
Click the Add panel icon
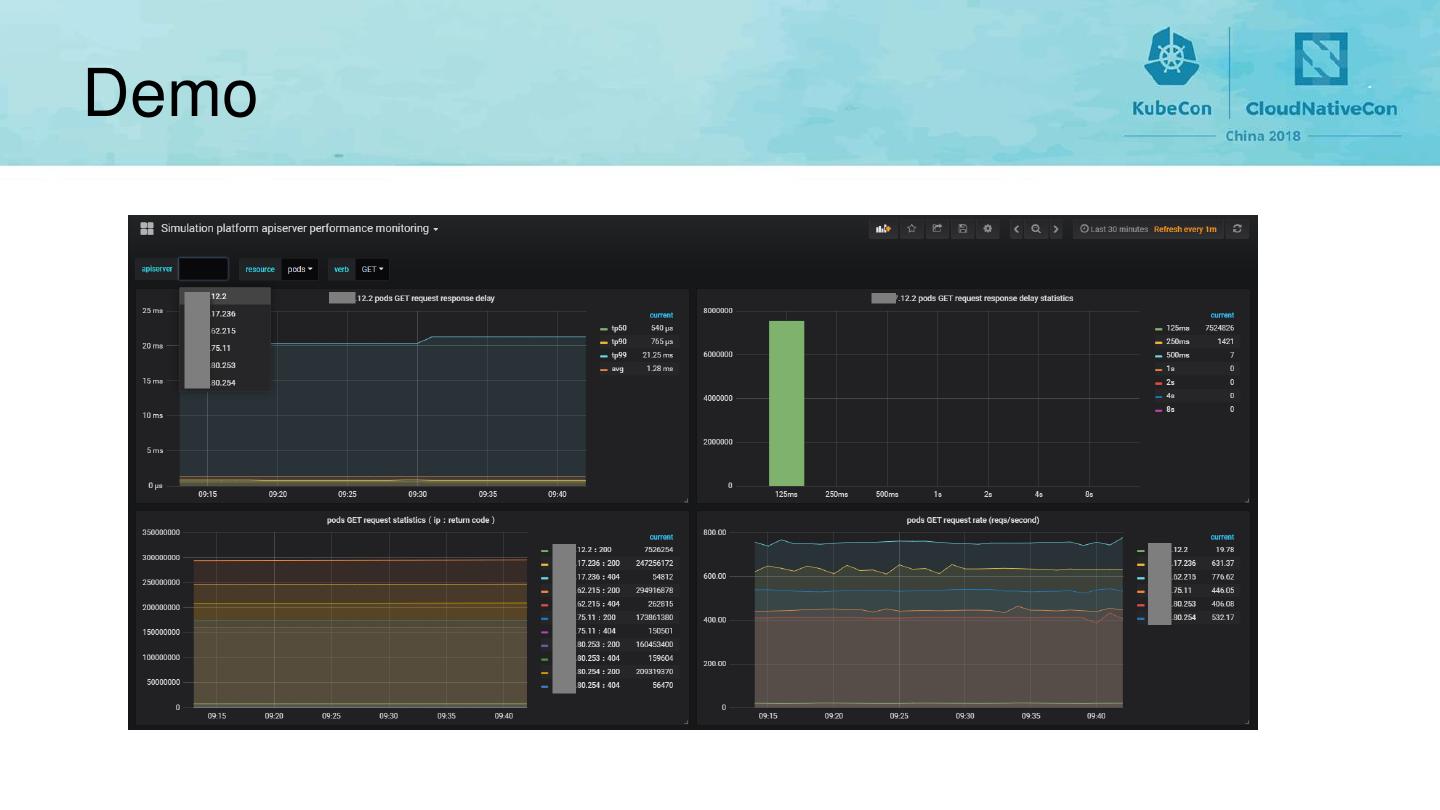tap(882, 229)
